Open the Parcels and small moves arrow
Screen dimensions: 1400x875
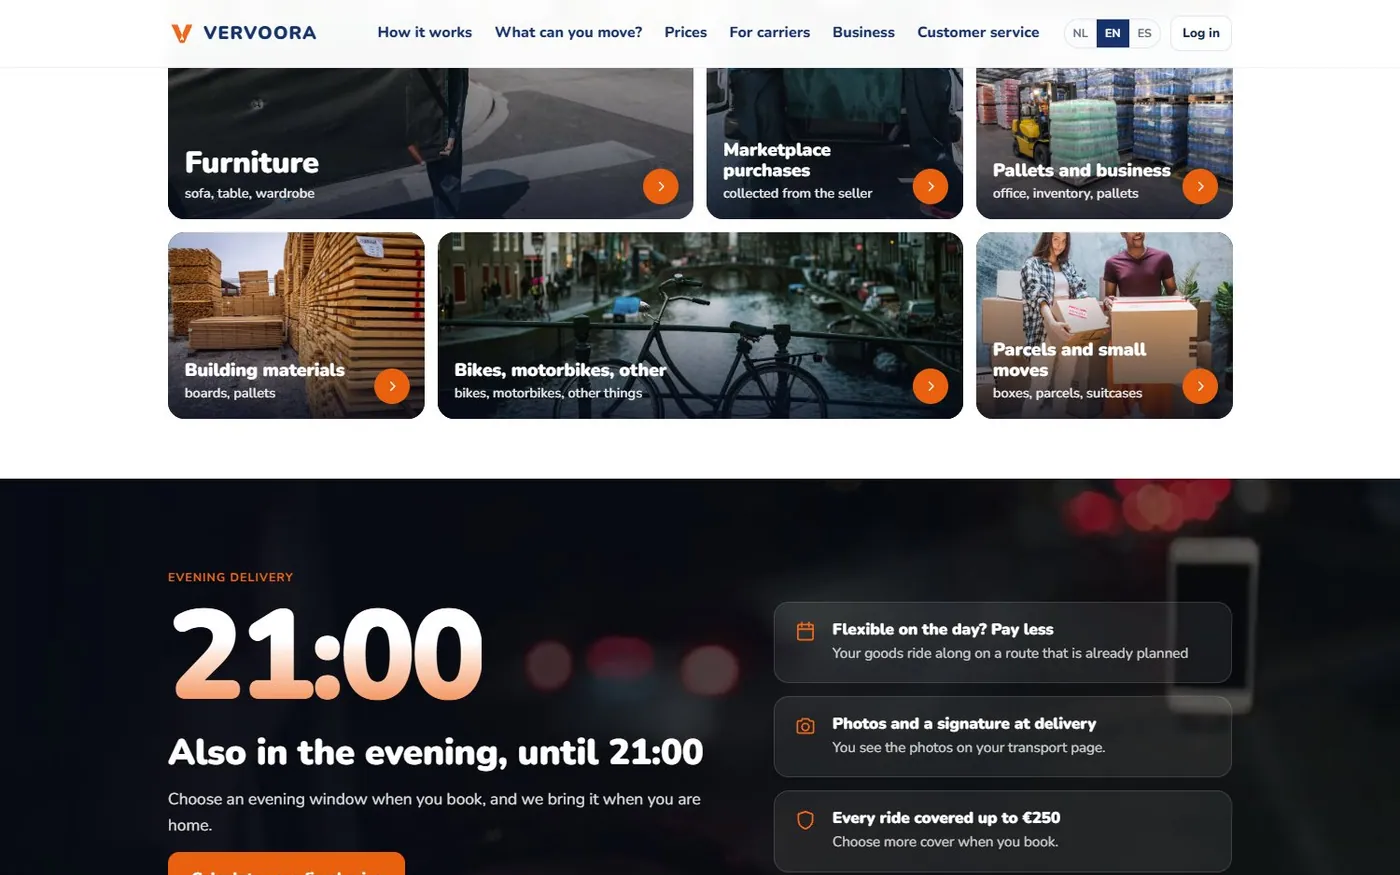point(1200,386)
